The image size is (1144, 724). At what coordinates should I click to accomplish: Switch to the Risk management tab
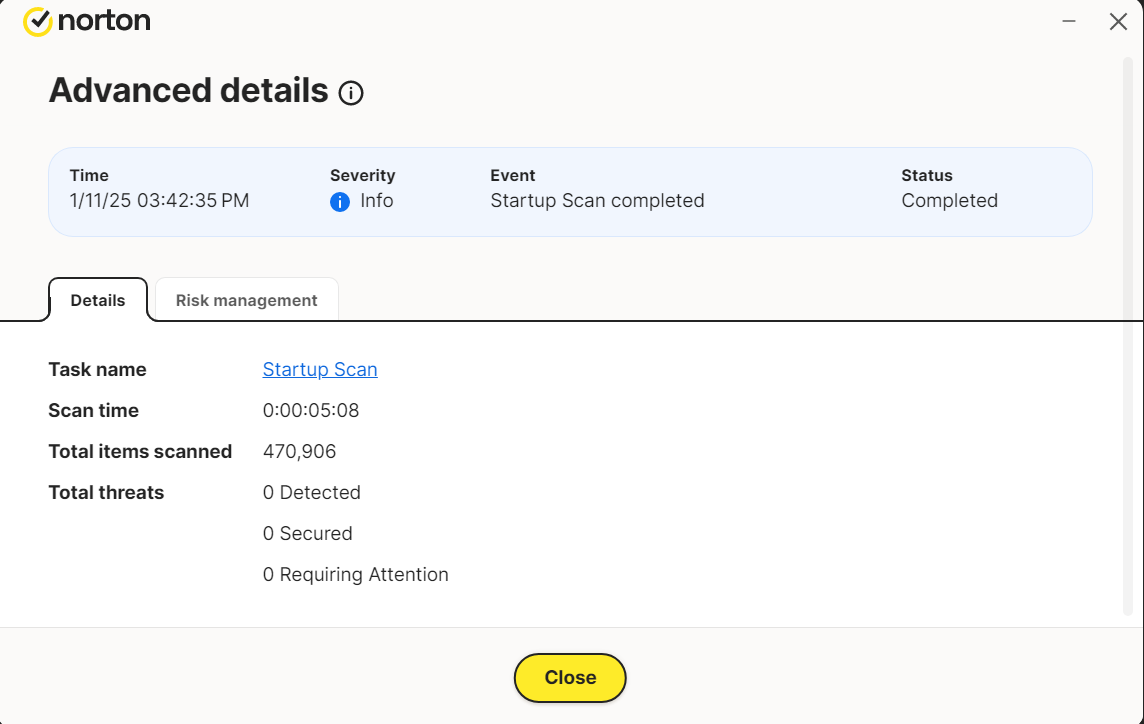(246, 300)
